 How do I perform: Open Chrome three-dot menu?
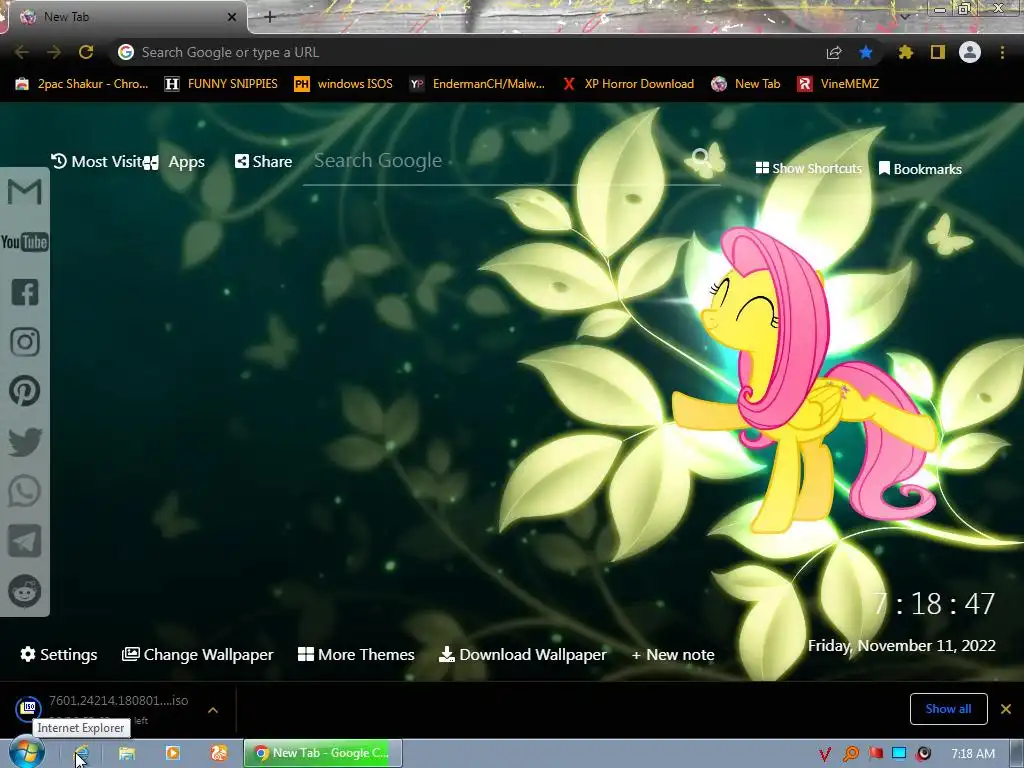click(1002, 52)
